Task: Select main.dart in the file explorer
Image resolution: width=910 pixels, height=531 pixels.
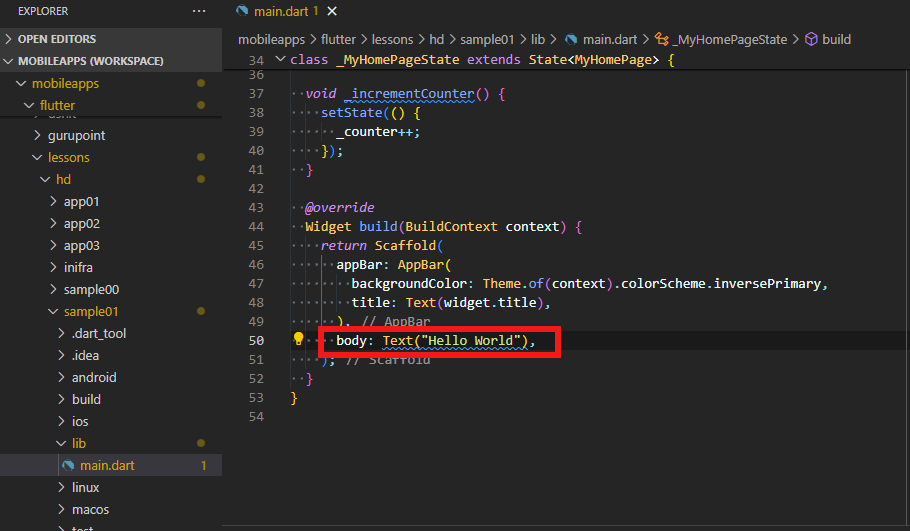Action: tap(108, 465)
